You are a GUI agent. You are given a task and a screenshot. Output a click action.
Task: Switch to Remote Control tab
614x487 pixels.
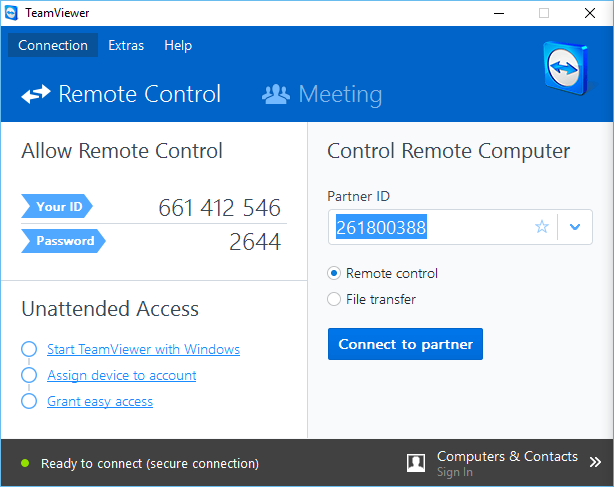coord(121,94)
